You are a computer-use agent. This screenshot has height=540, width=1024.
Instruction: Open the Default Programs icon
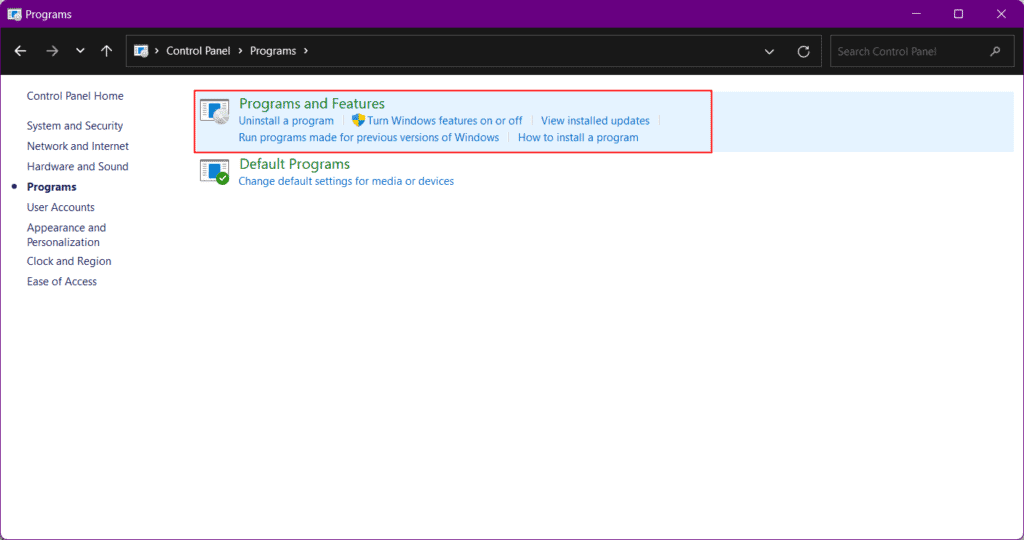214,172
